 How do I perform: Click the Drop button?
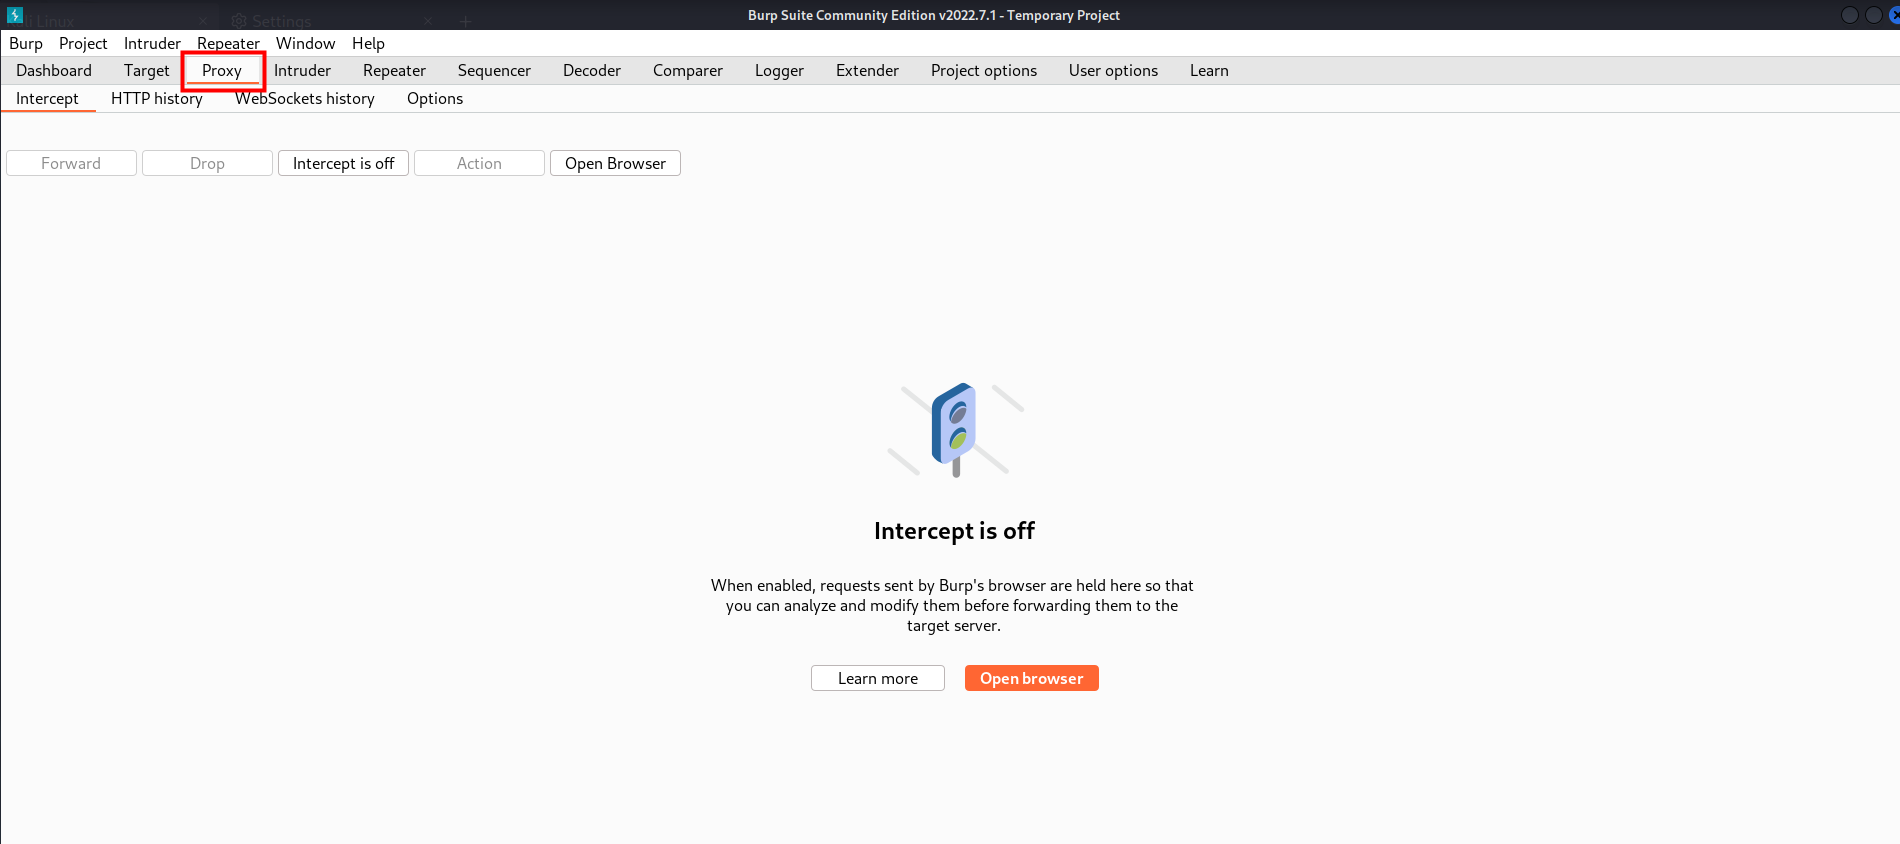[x=207, y=163]
